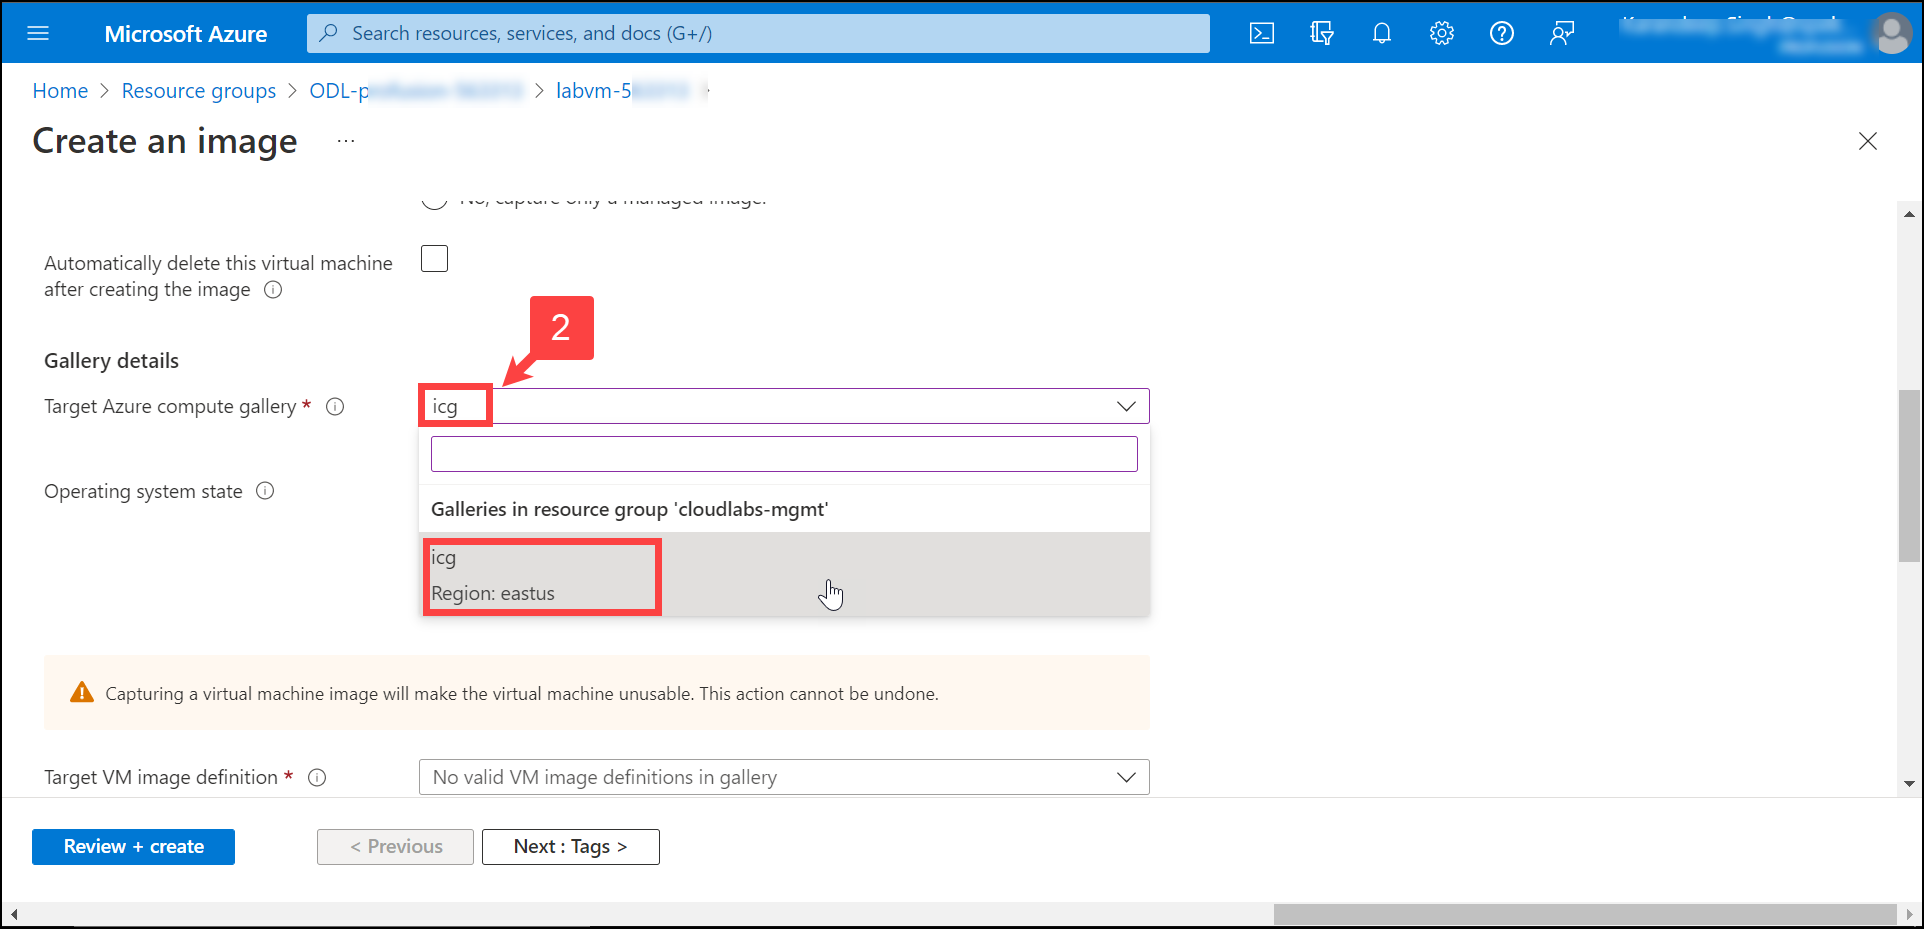Go to the Resource groups breadcrumb
The height and width of the screenshot is (929, 1924).
tap(199, 91)
